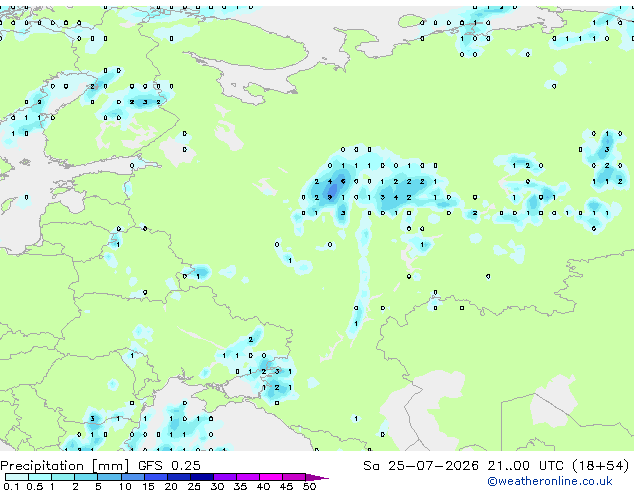Click the '40' legend label
634x490 pixels.
pos(263,486)
